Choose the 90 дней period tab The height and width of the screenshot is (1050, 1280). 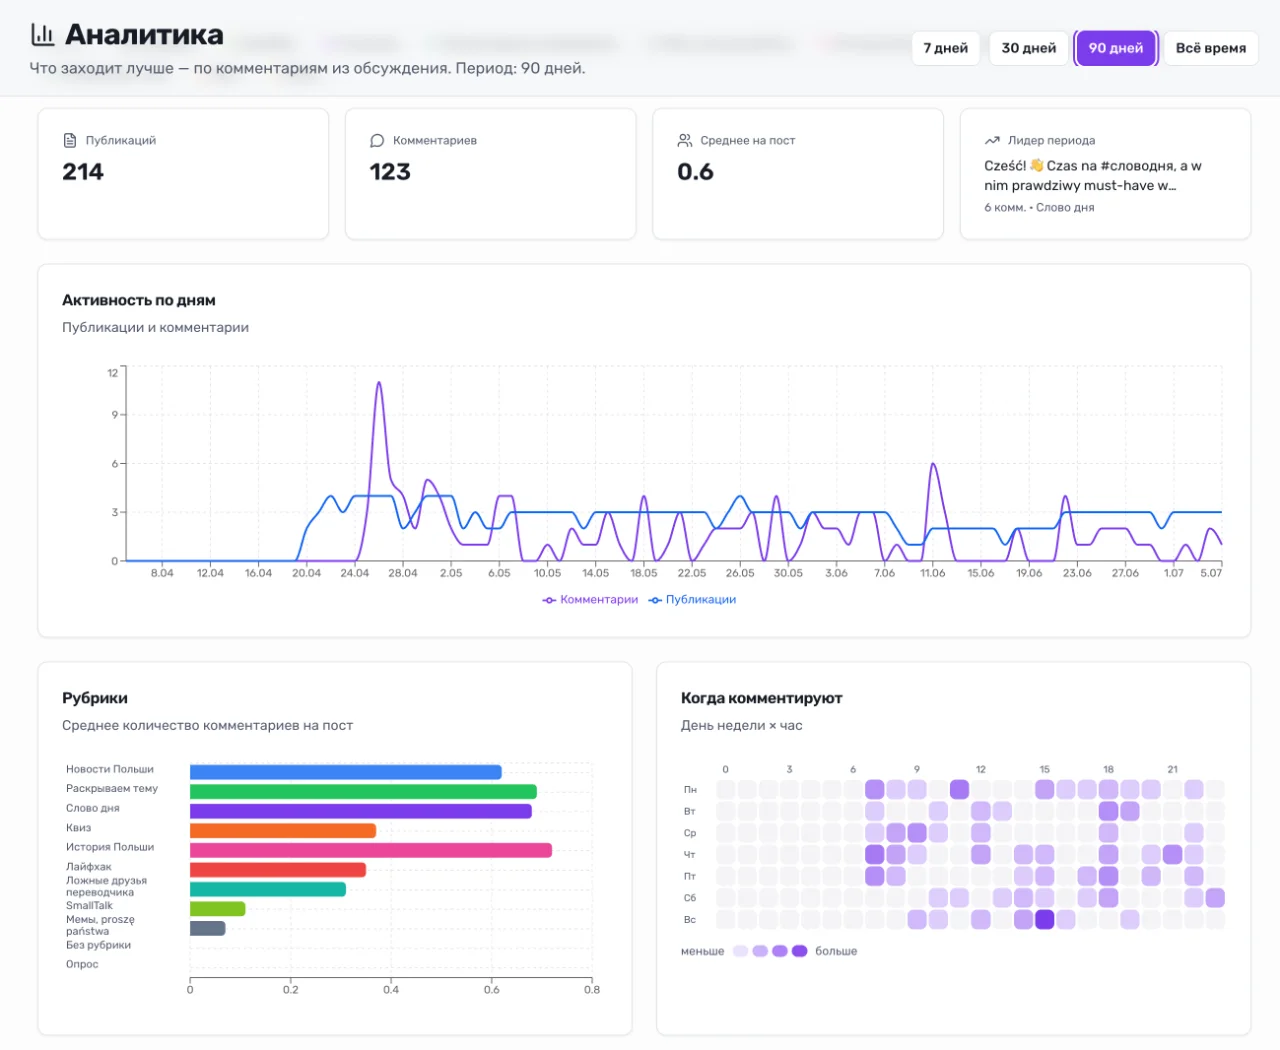[1116, 48]
